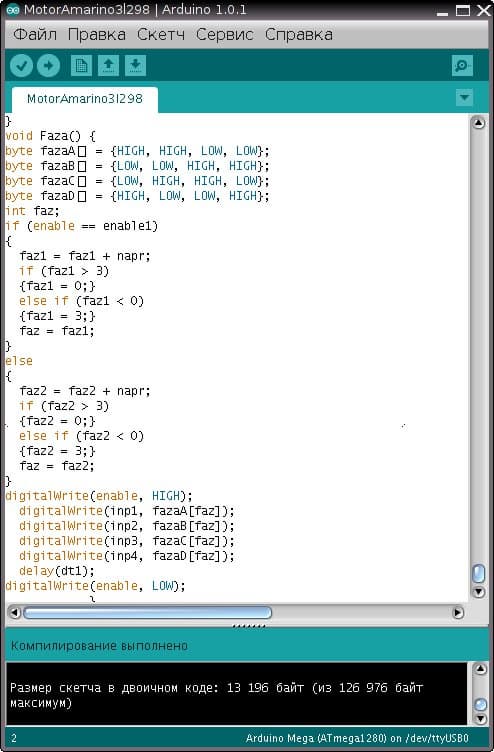494x752 pixels.
Task: Close the Arduino window
Action: (483, 10)
